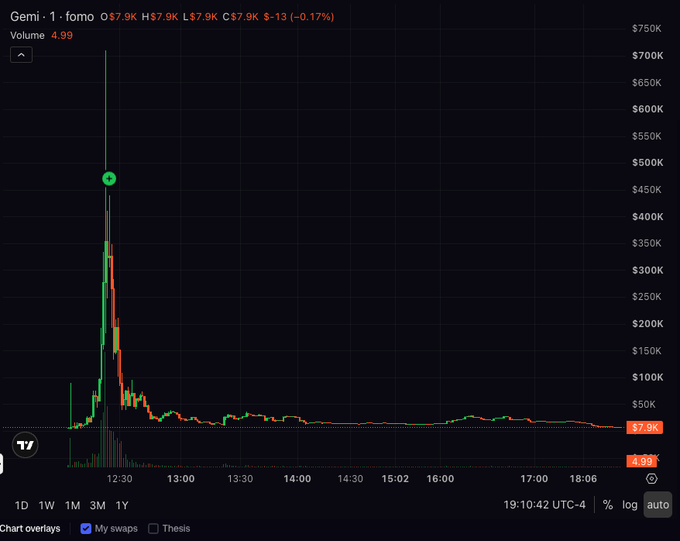Open timezone menu showing 19:10:42 UTC-4
Viewport: 680px width, 541px height.
pos(544,505)
